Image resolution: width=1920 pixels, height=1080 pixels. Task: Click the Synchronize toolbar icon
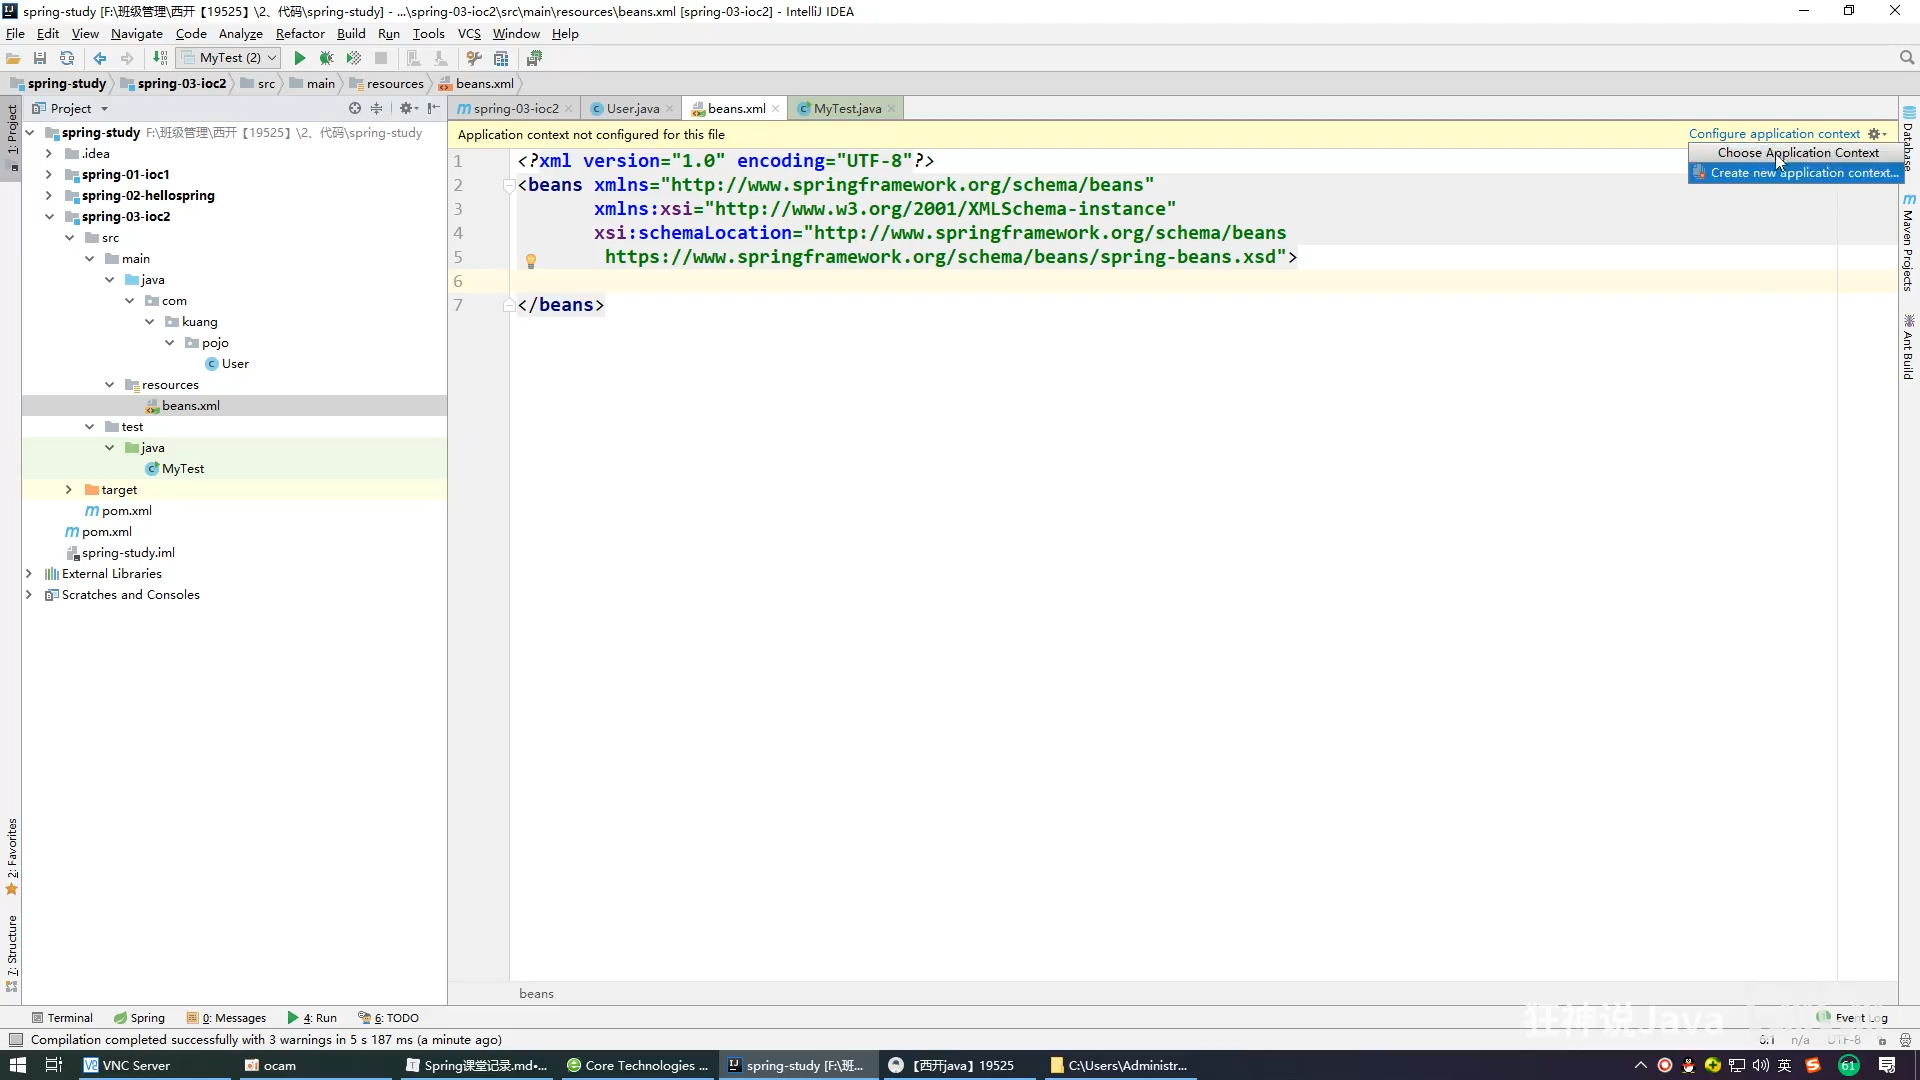pyautogui.click(x=67, y=58)
